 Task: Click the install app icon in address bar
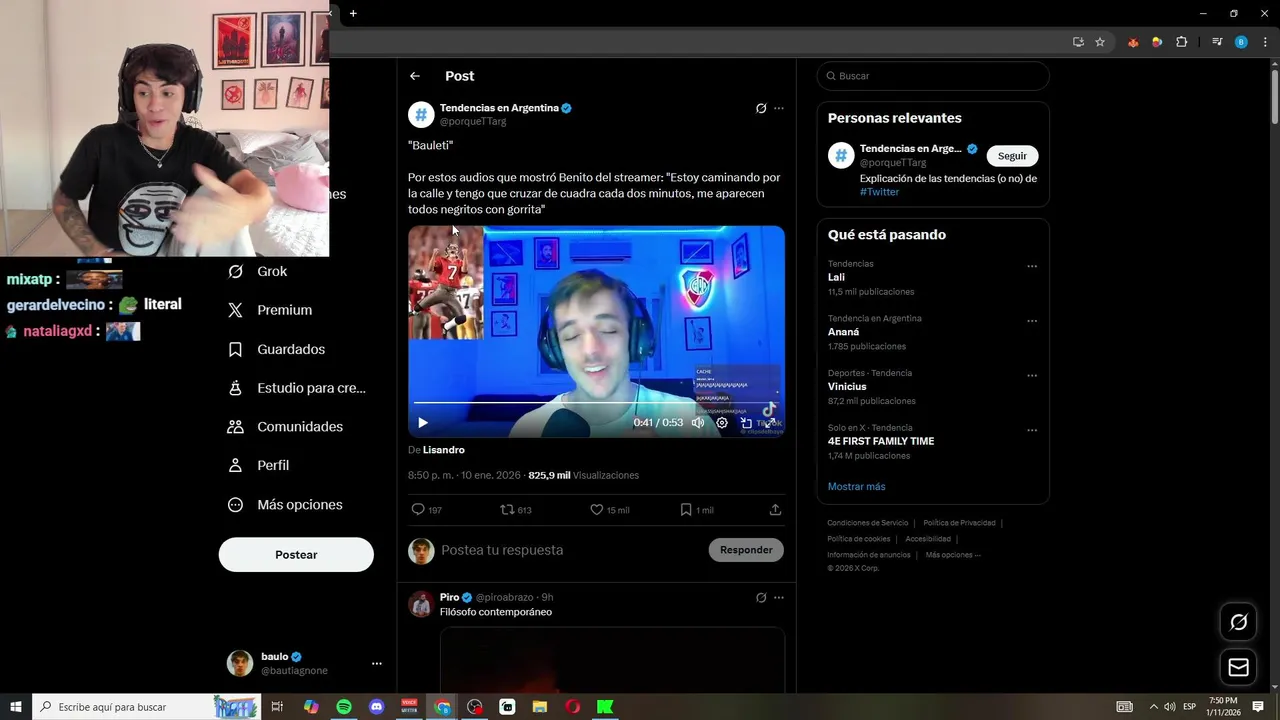point(1078,42)
